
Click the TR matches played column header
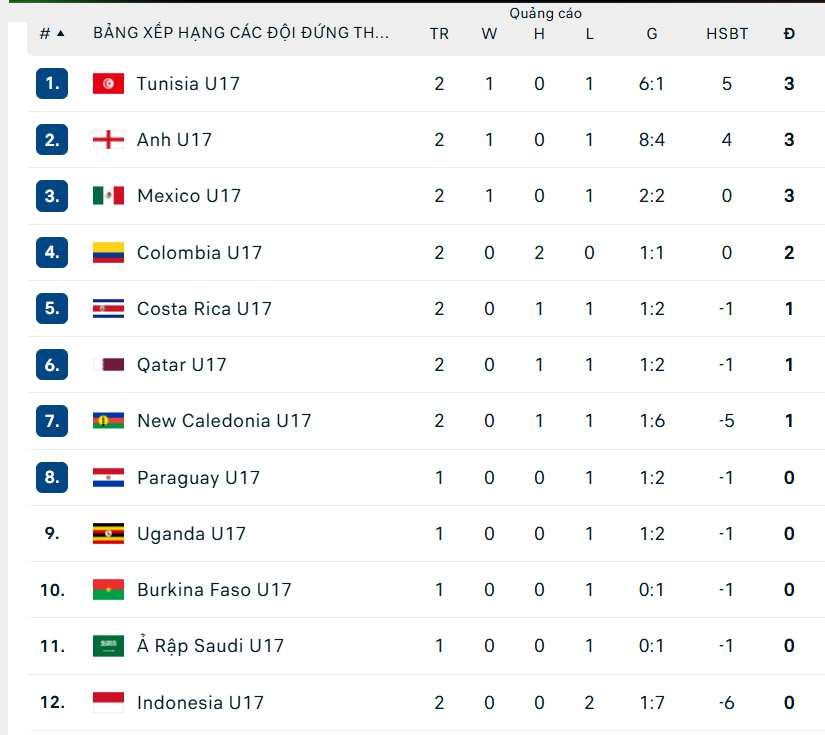coord(439,33)
